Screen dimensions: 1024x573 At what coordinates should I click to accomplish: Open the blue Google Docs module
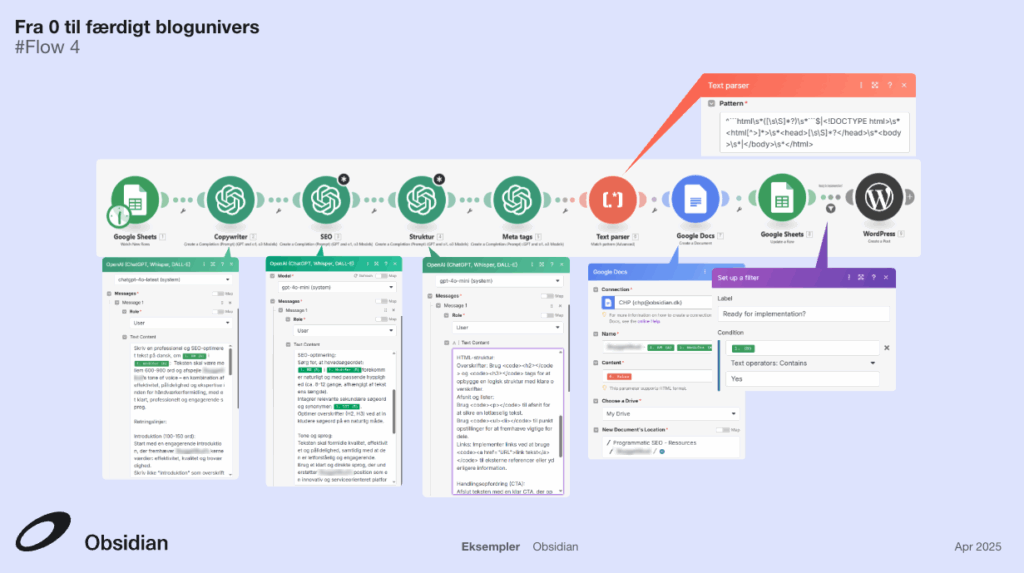(x=695, y=199)
